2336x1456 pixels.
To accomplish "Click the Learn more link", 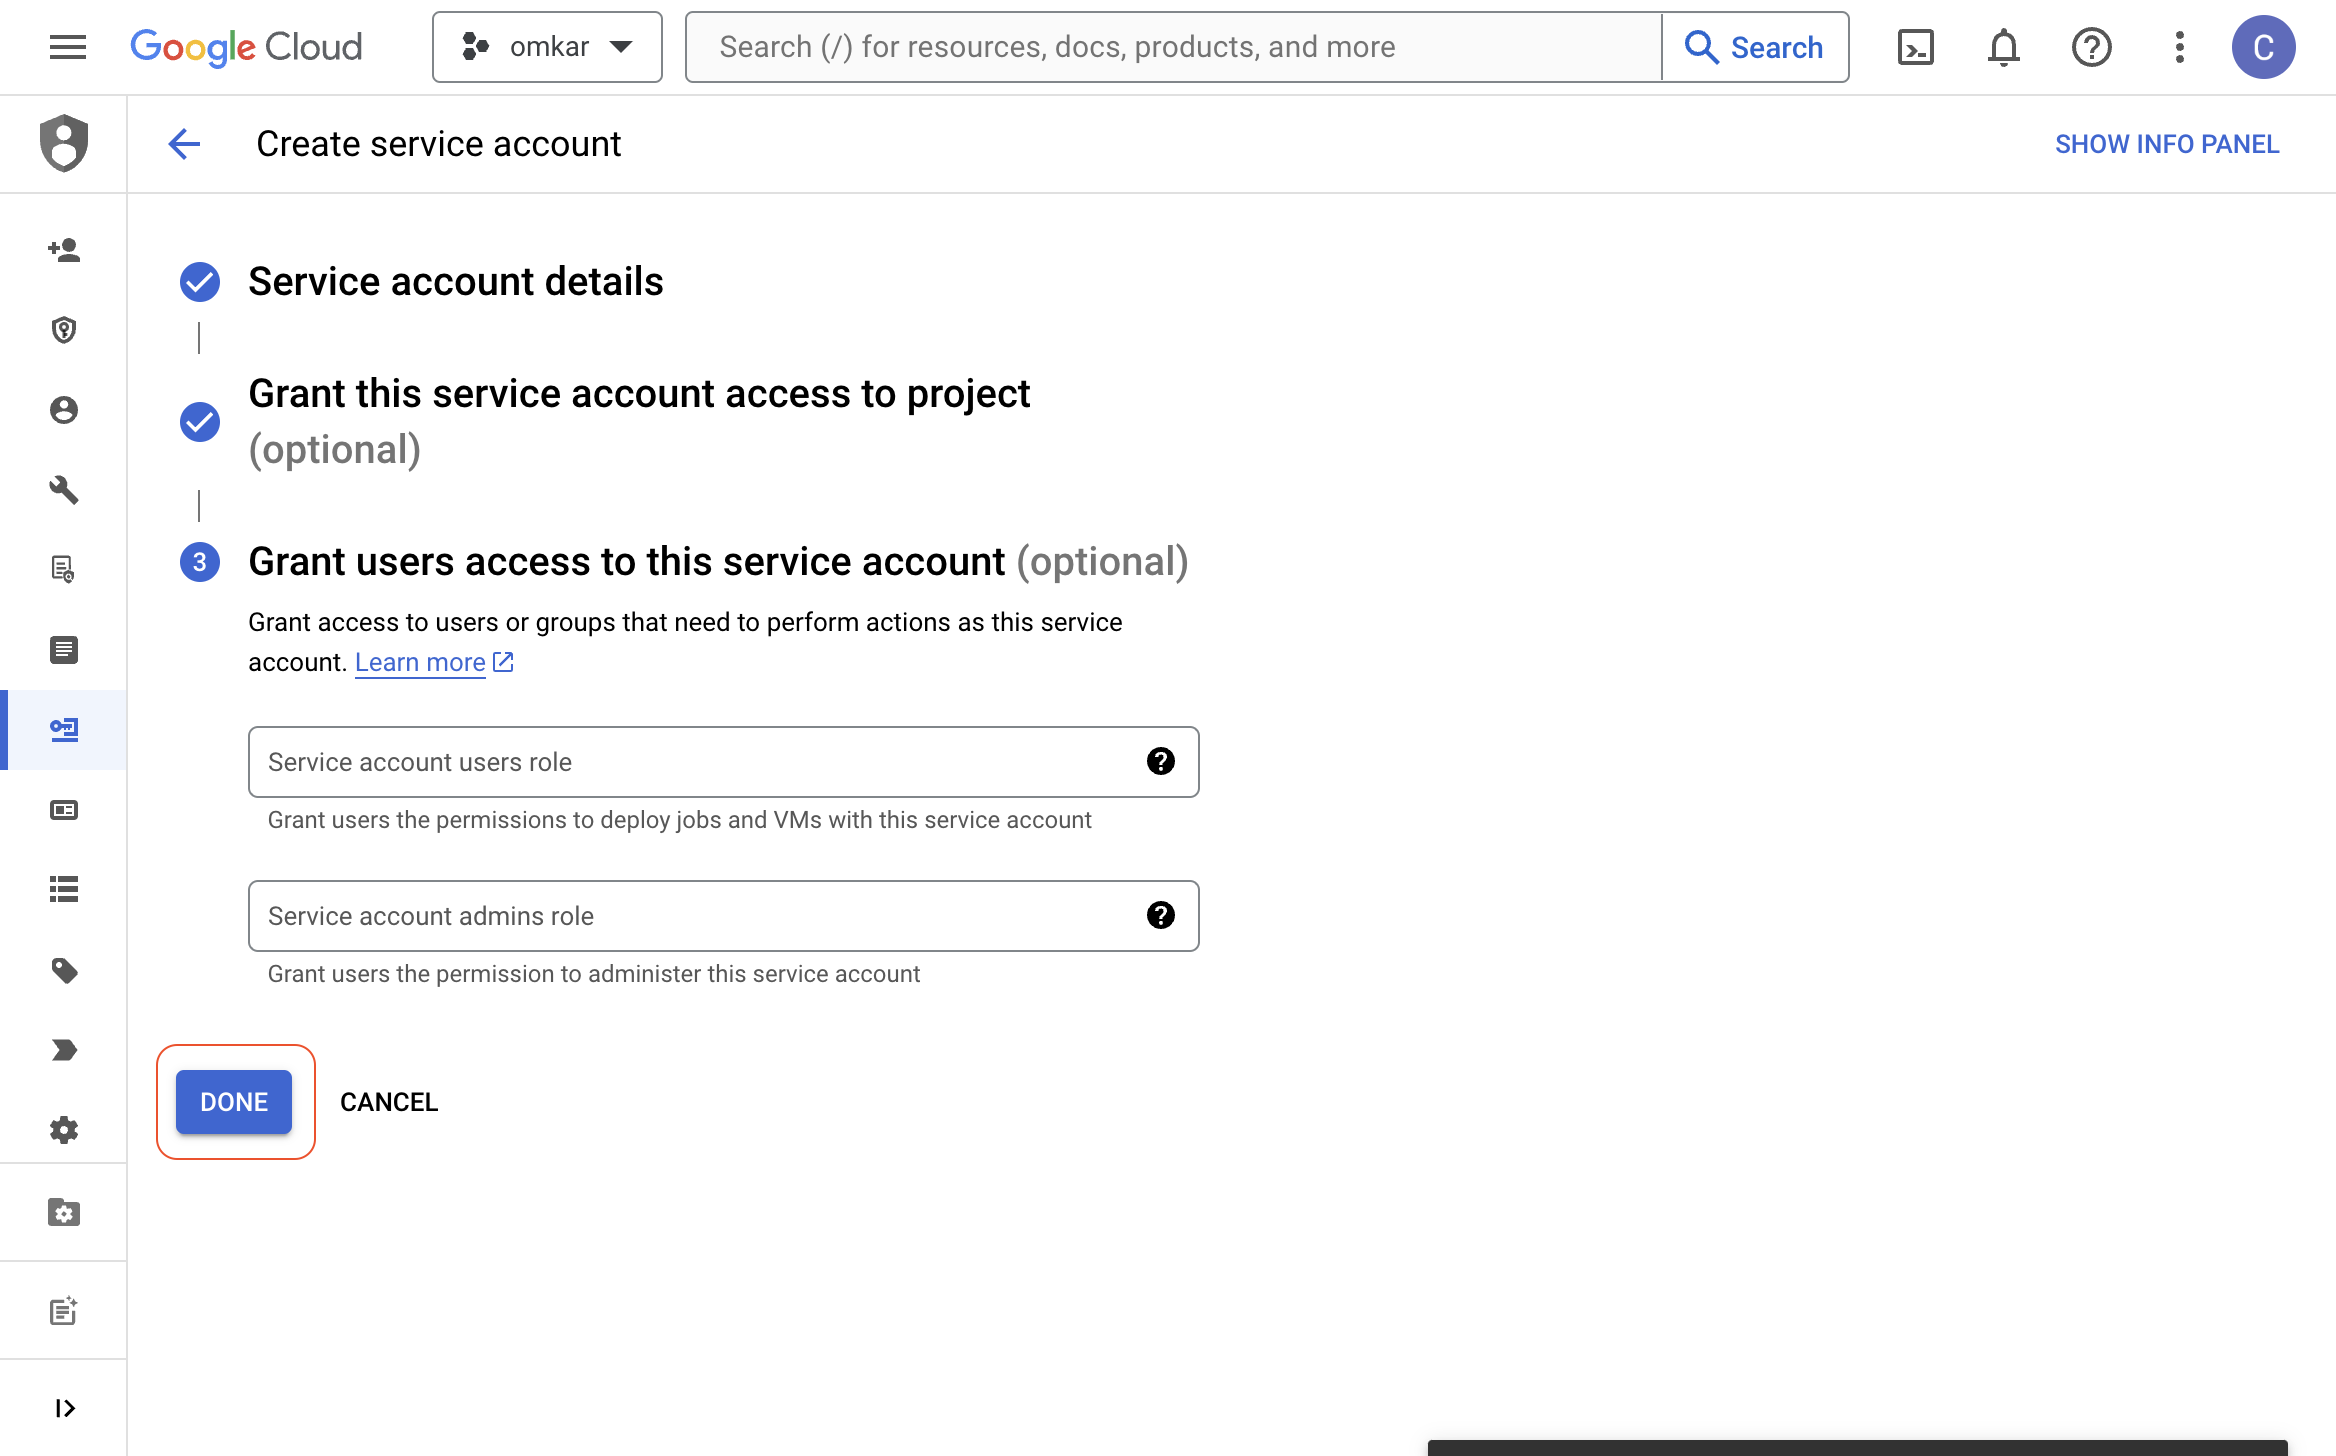I will 421,661.
